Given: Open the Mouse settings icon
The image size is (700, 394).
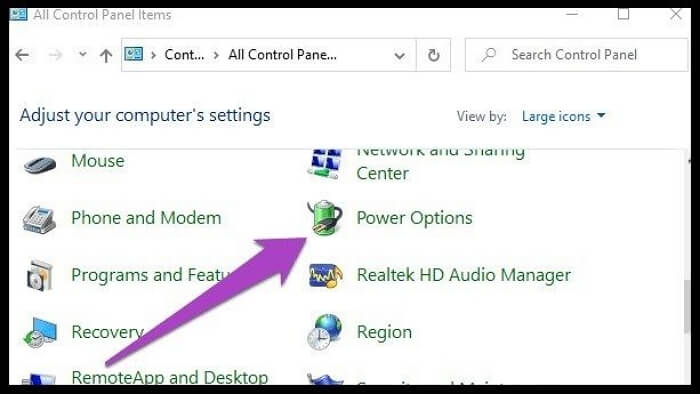Looking at the screenshot, I should click(x=40, y=165).
